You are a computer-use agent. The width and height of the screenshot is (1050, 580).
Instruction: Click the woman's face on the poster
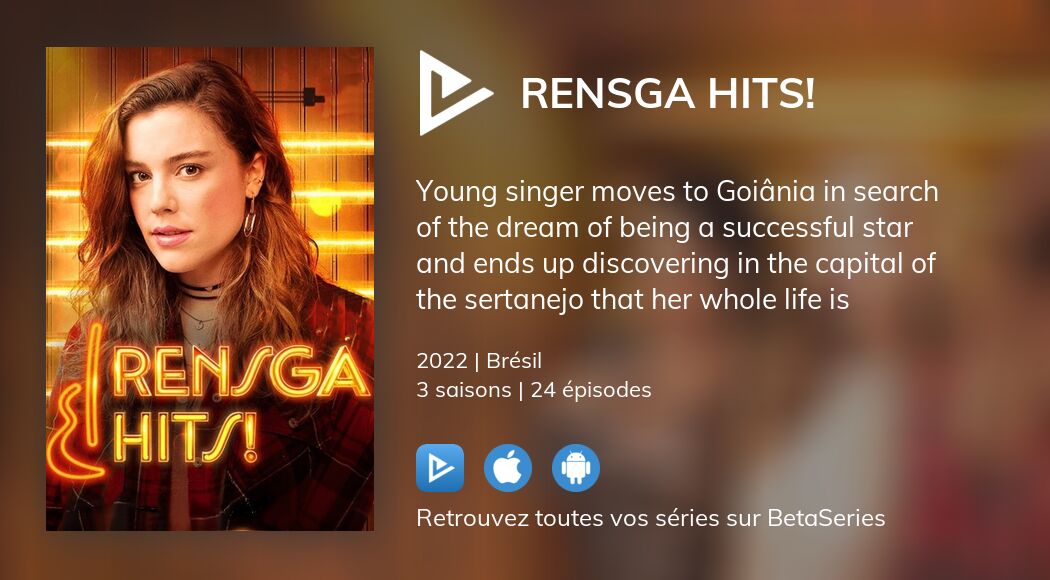tap(186, 188)
